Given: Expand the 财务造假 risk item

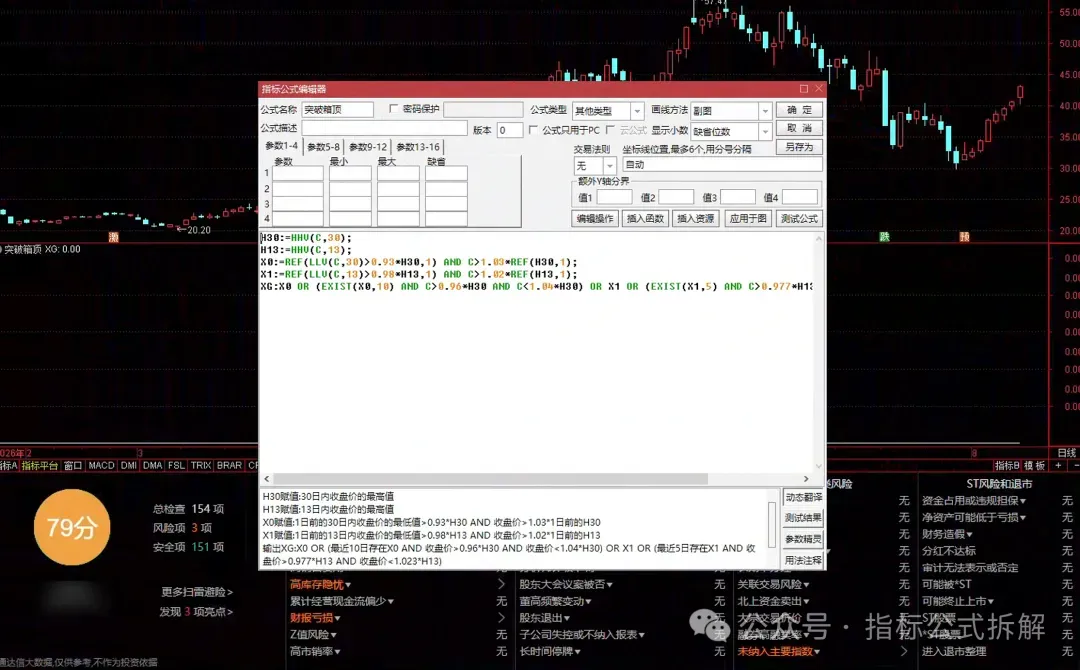Looking at the screenshot, I should (x=947, y=534).
